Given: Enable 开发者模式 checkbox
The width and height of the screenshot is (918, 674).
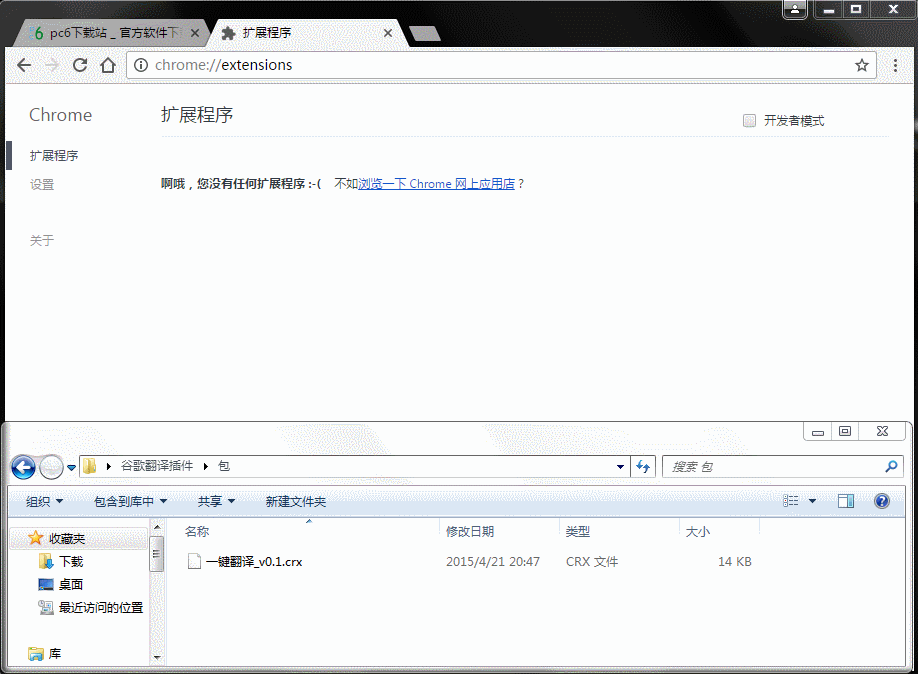Looking at the screenshot, I should point(749,119).
